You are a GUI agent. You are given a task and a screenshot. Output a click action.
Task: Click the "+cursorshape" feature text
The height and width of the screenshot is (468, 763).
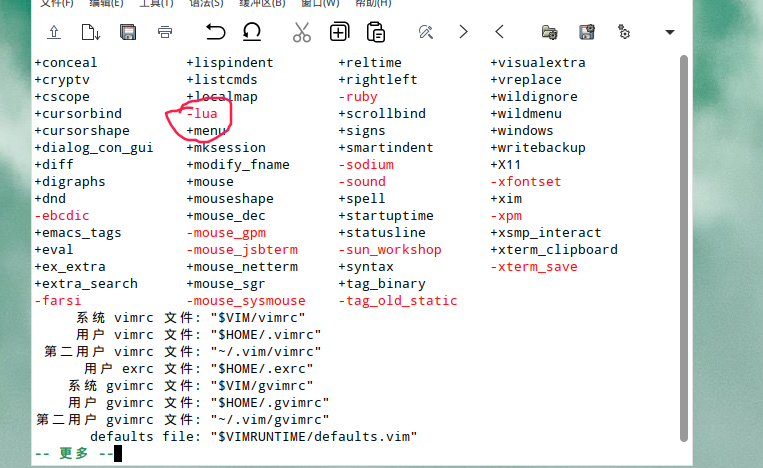[82, 130]
